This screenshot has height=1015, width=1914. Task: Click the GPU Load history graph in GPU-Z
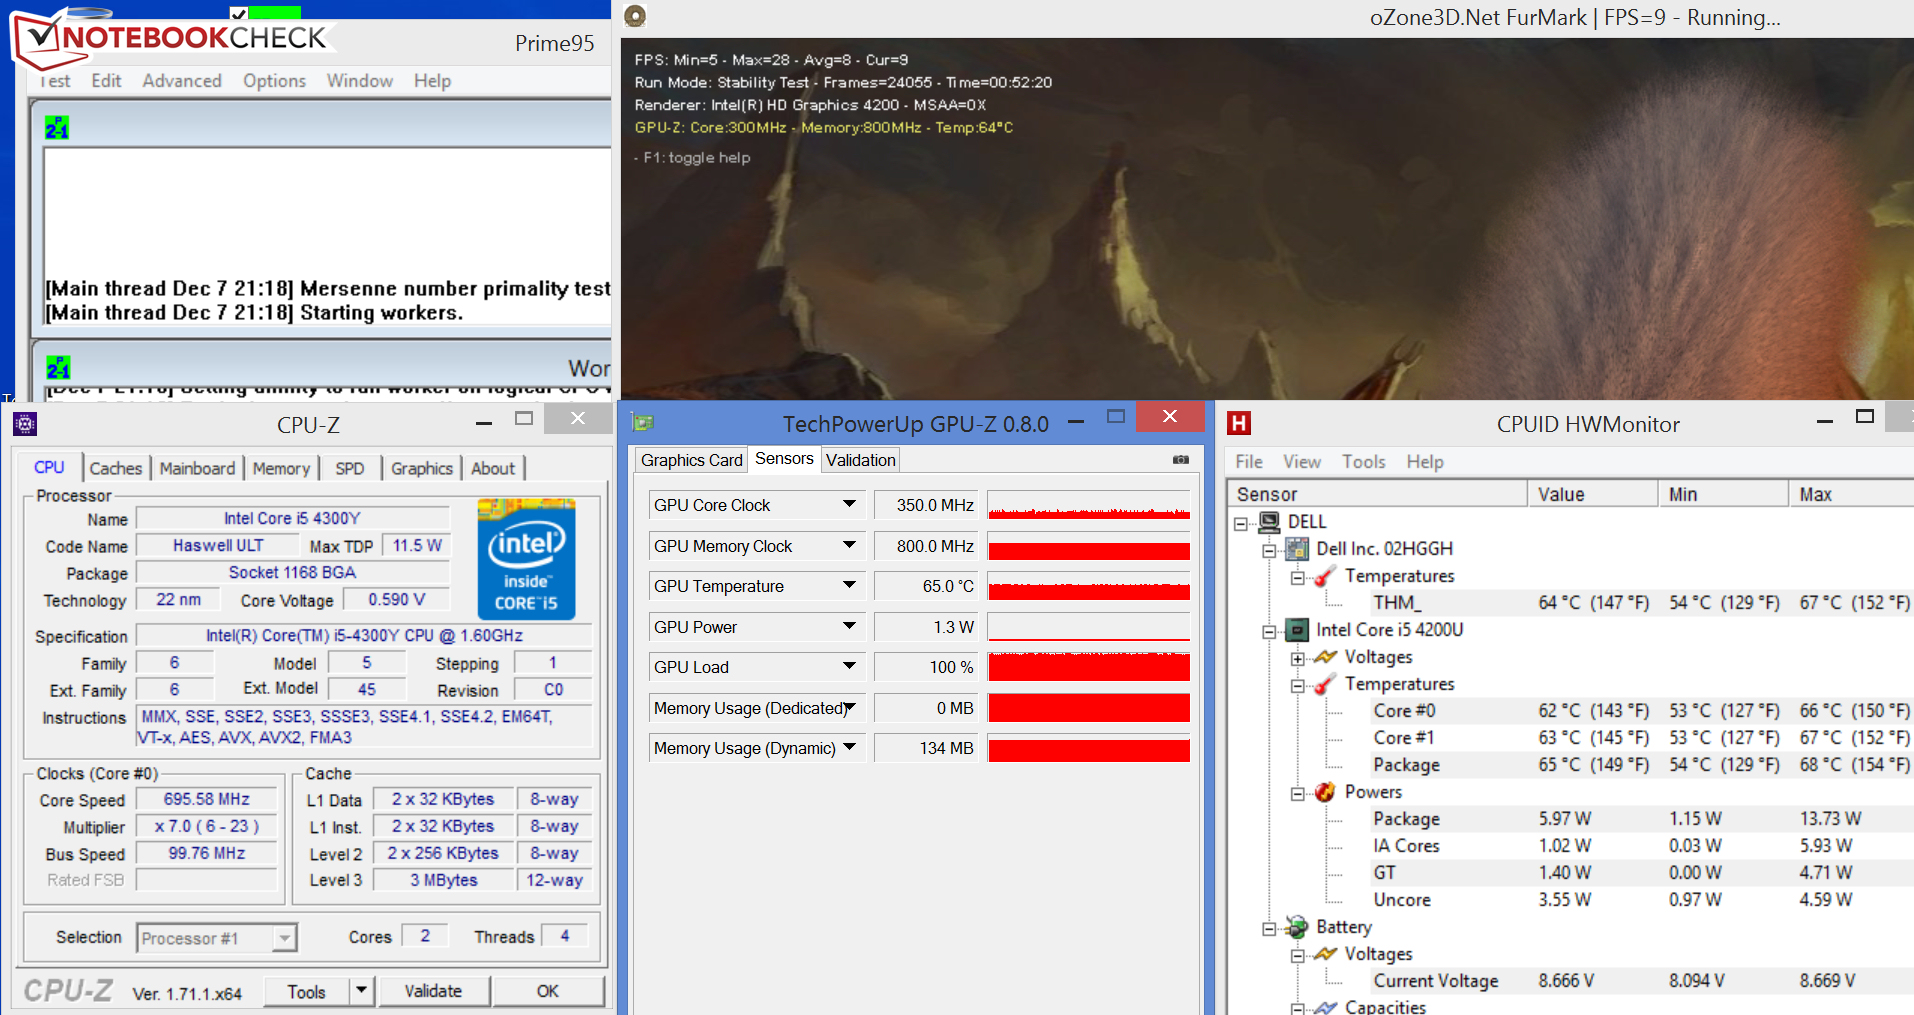[1089, 667]
